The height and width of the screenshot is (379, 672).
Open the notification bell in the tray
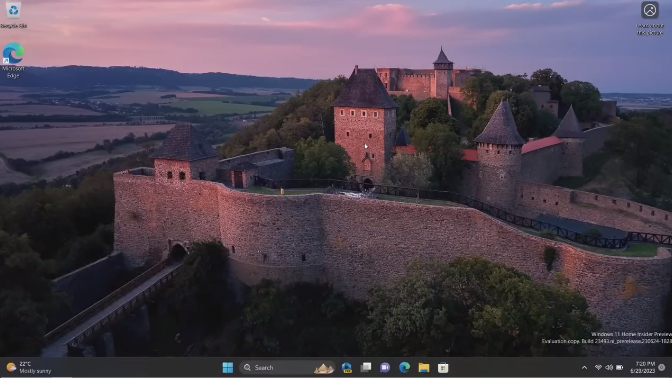click(662, 367)
